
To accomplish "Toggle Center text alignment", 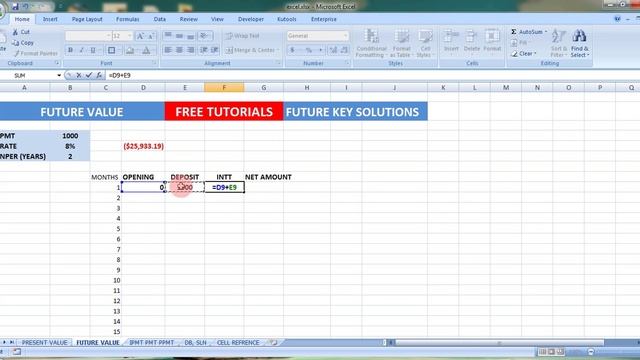I will pyautogui.click(x=179, y=50).
